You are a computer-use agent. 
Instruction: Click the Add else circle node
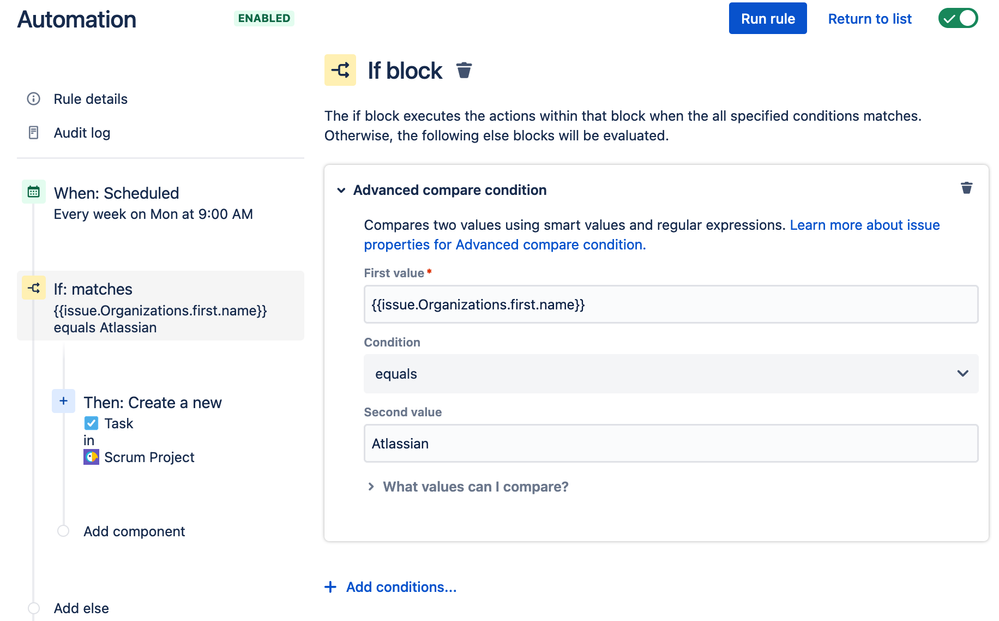pos(34,608)
